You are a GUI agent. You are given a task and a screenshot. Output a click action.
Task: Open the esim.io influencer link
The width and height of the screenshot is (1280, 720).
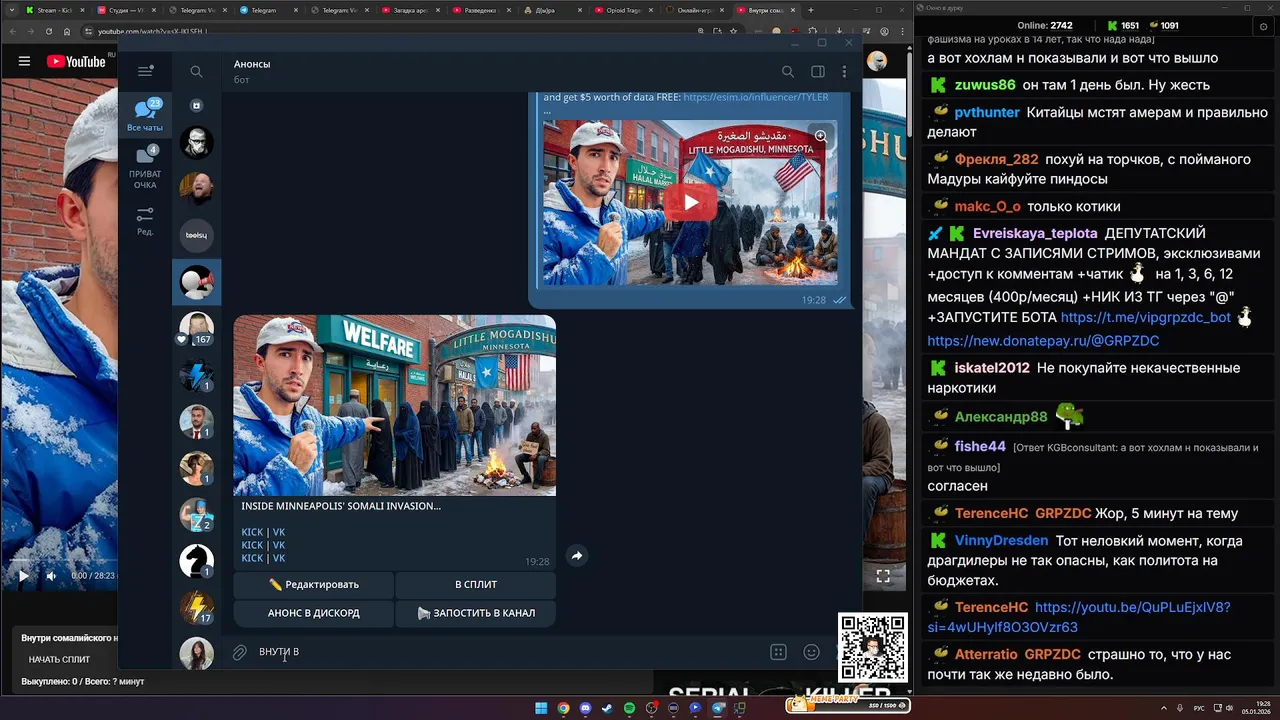(756, 97)
